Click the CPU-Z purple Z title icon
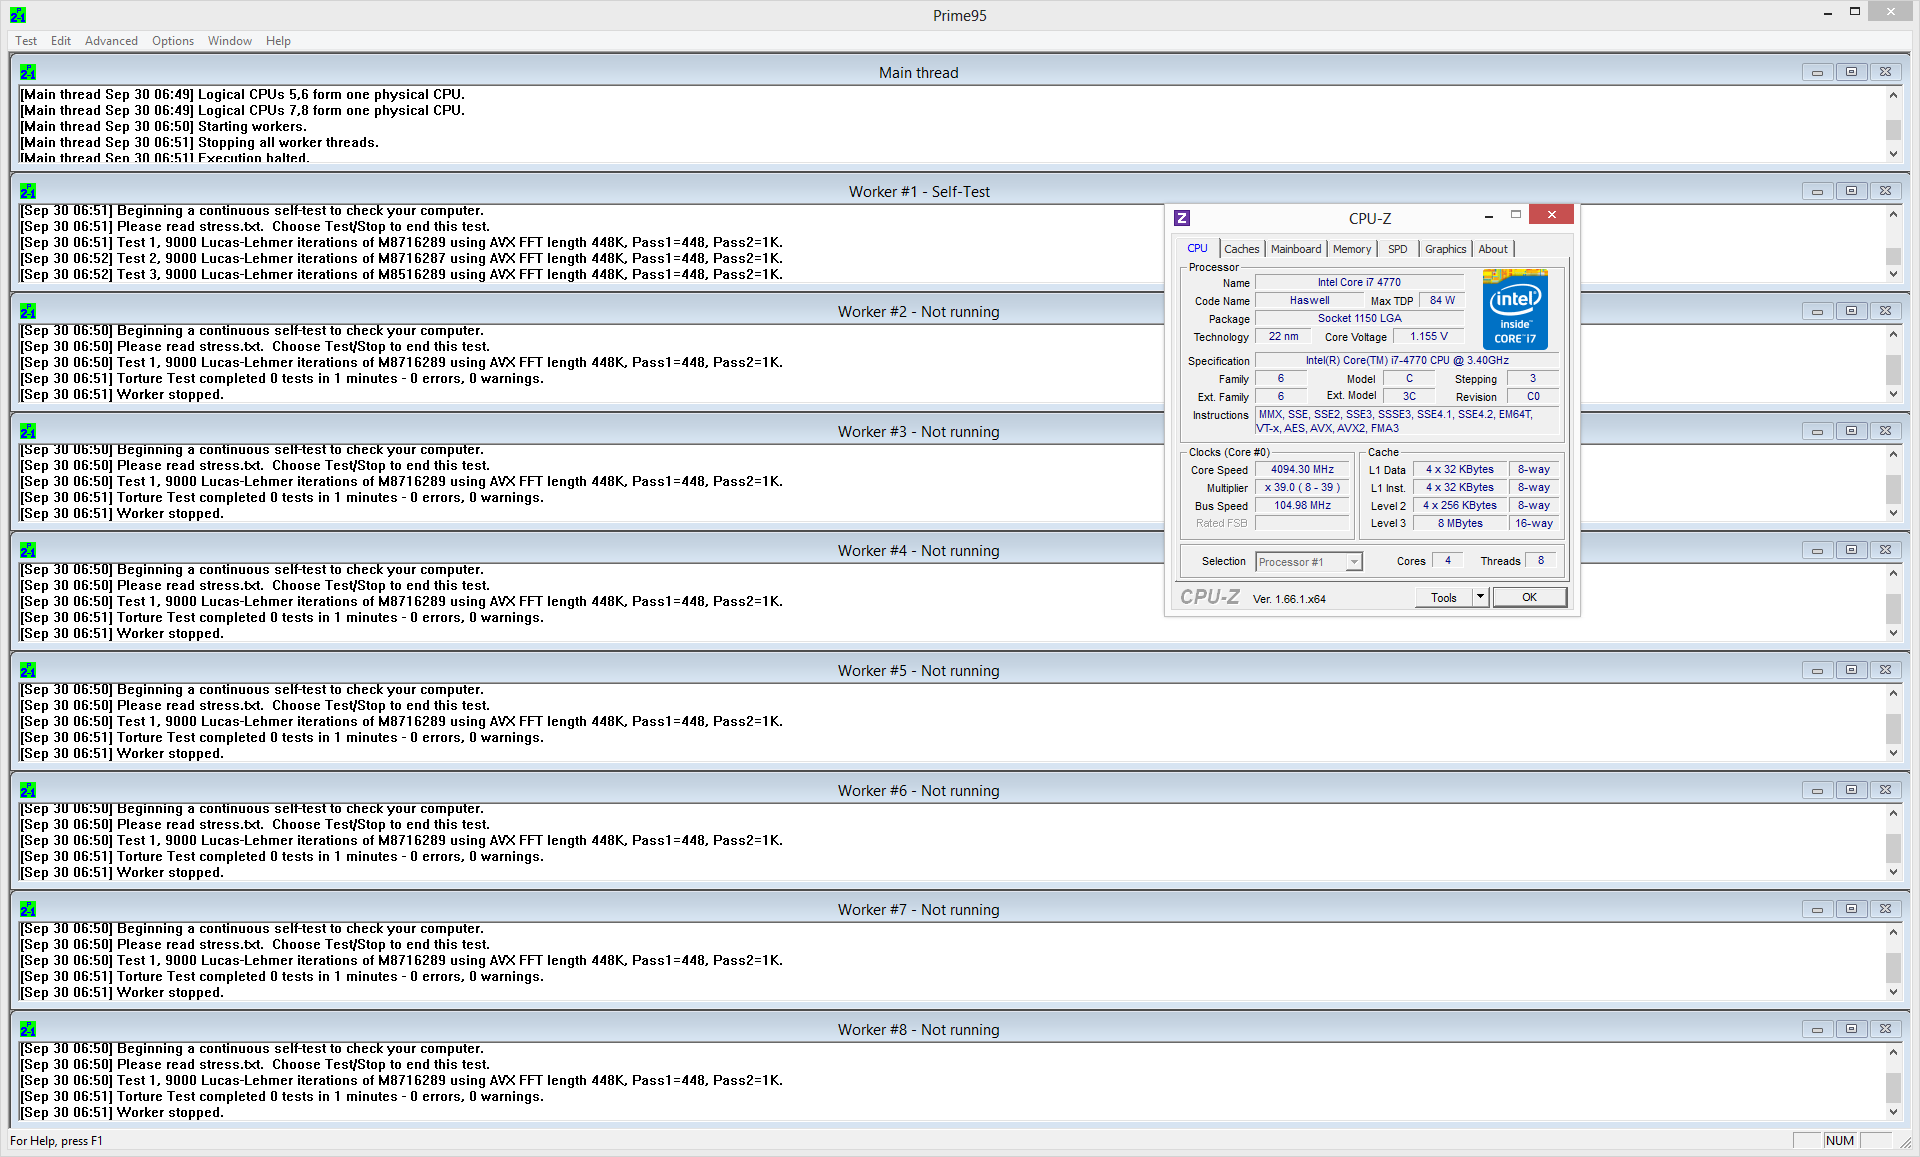 click(1182, 218)
